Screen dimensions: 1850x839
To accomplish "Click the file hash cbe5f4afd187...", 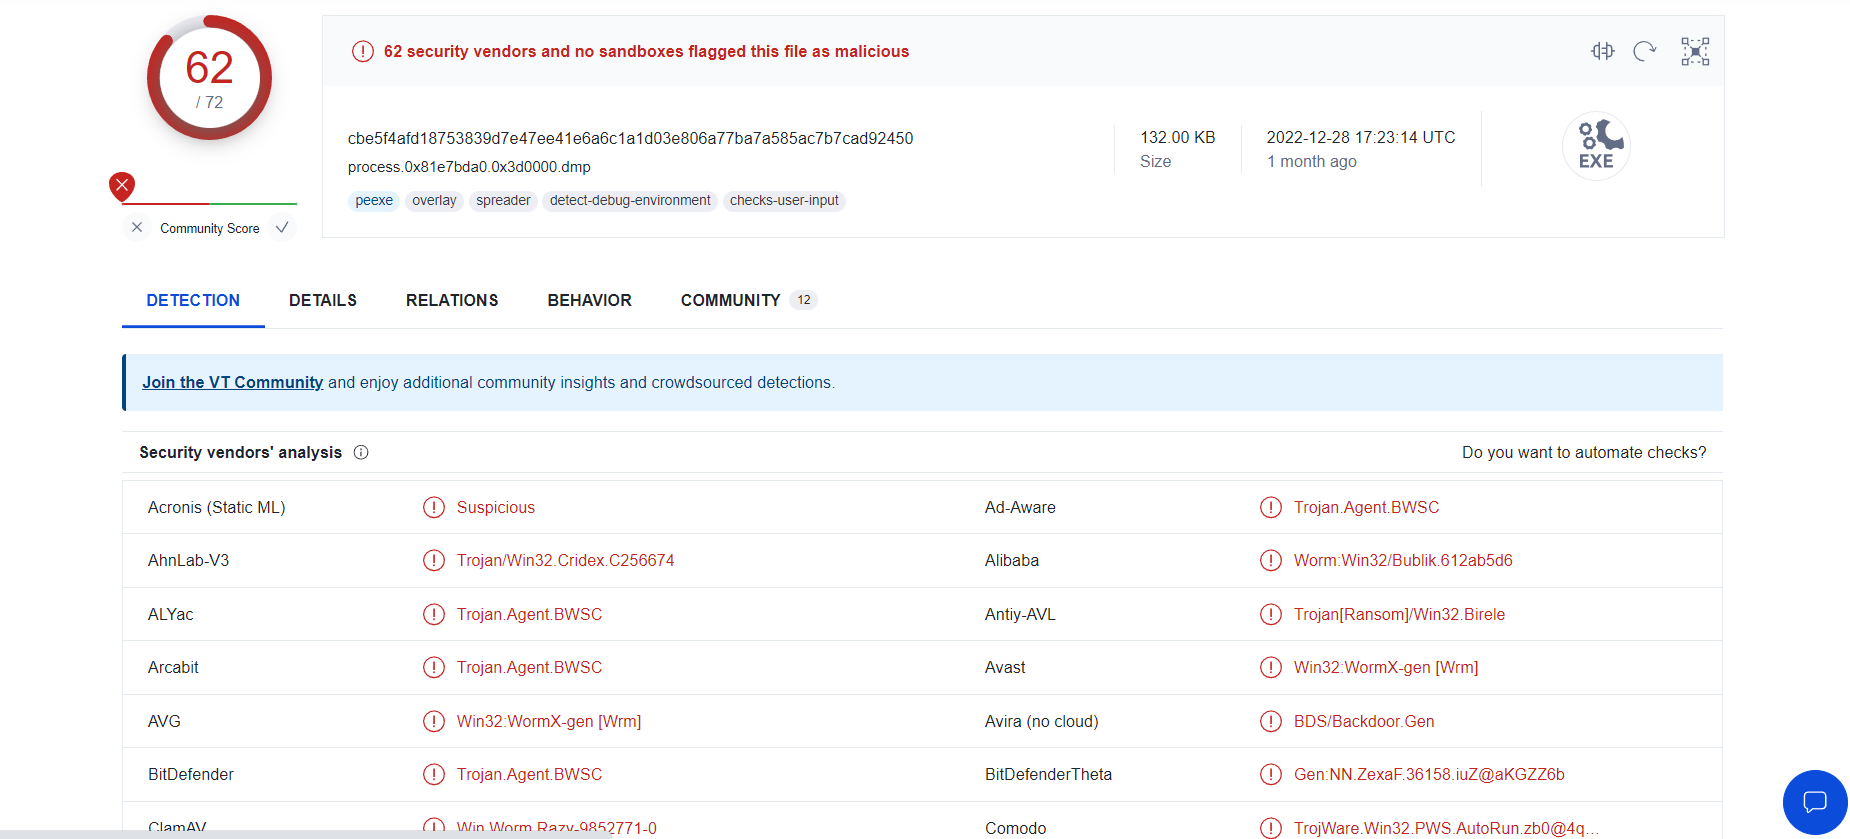I will [630, 138].
